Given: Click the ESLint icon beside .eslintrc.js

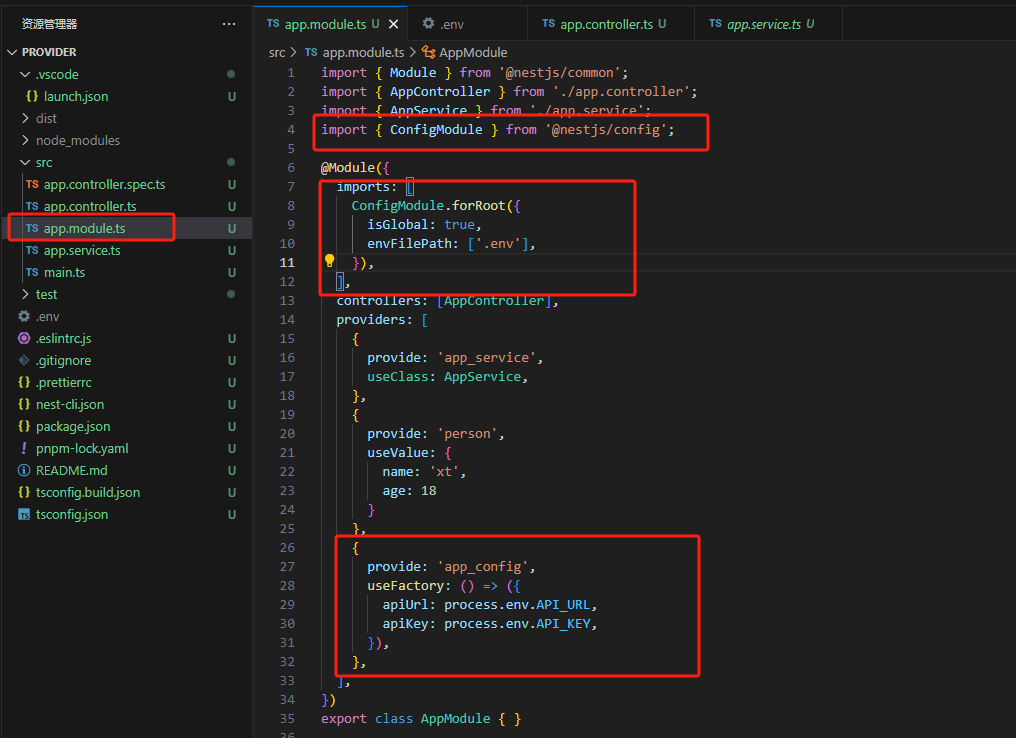Looking at the screenshot, I should (24, 338).
